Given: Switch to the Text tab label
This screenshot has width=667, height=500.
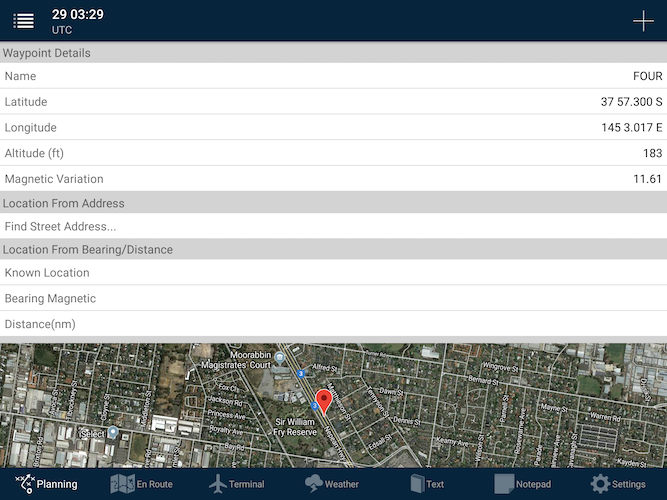Looking at the screenshot, I should coord(435,484).
